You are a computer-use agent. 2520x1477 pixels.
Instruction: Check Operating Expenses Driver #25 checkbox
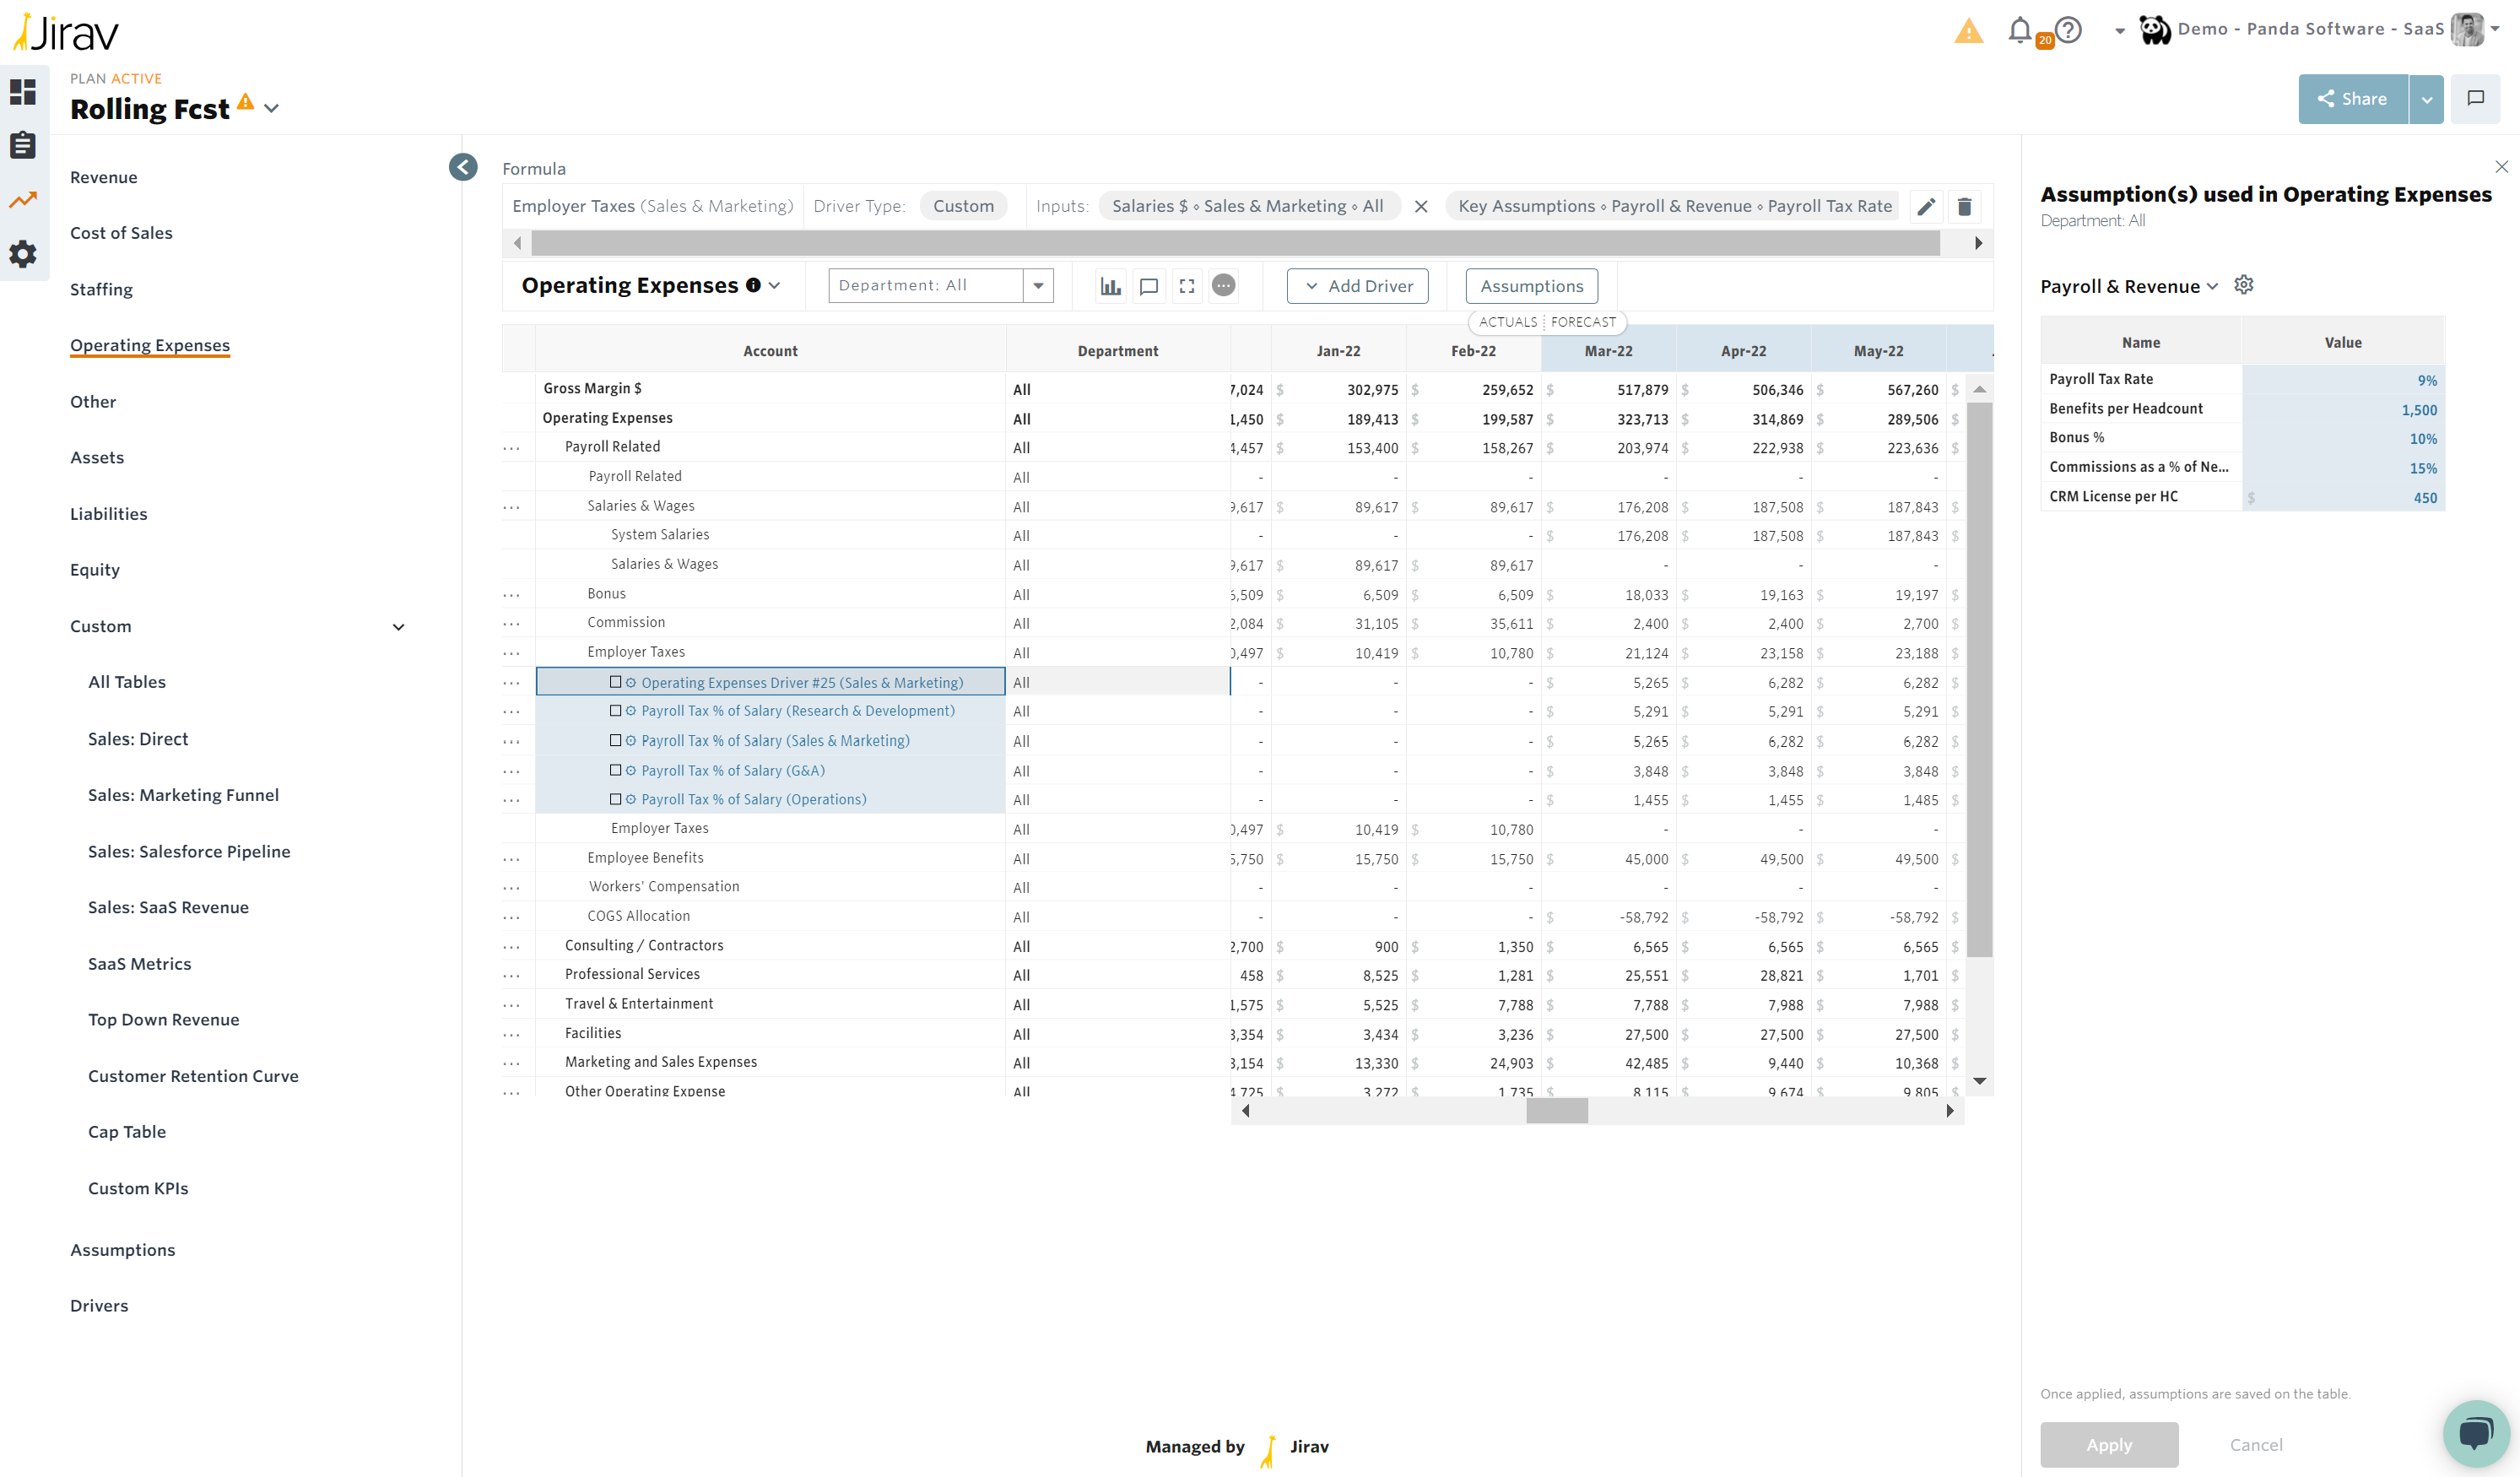pyautogui.click(x=616, y=682)
